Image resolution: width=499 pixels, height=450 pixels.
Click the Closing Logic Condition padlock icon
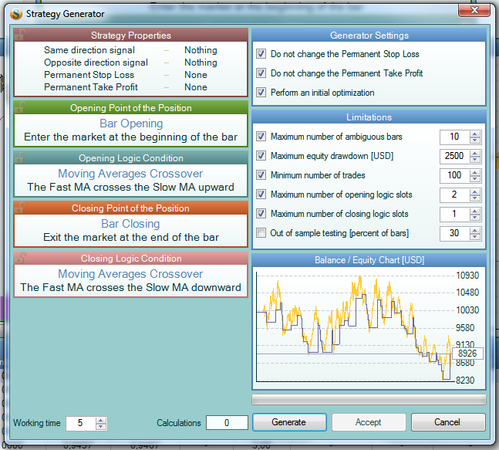click(20, 257)
